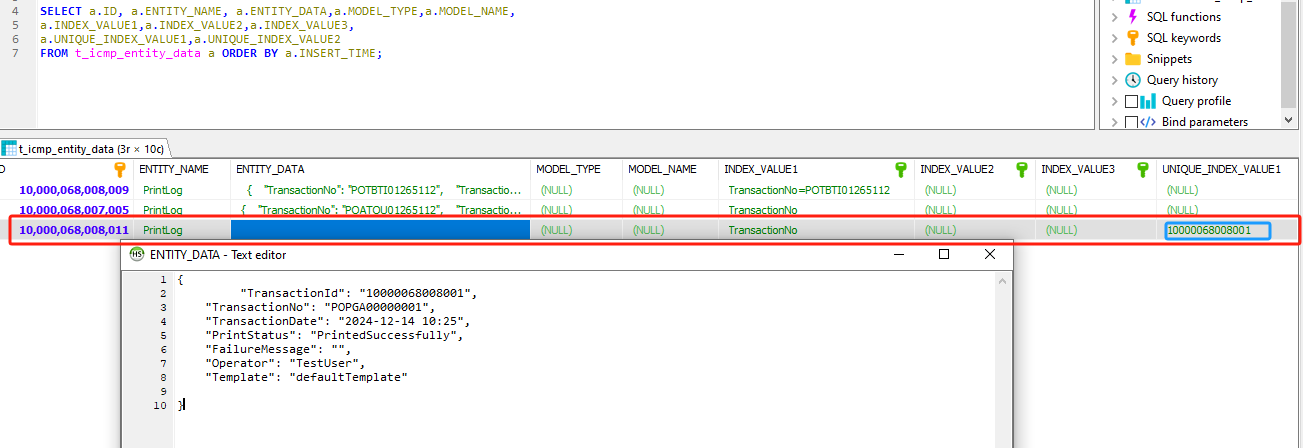Select the selected blue ENTITY_DATA cell

click(380, 230)
